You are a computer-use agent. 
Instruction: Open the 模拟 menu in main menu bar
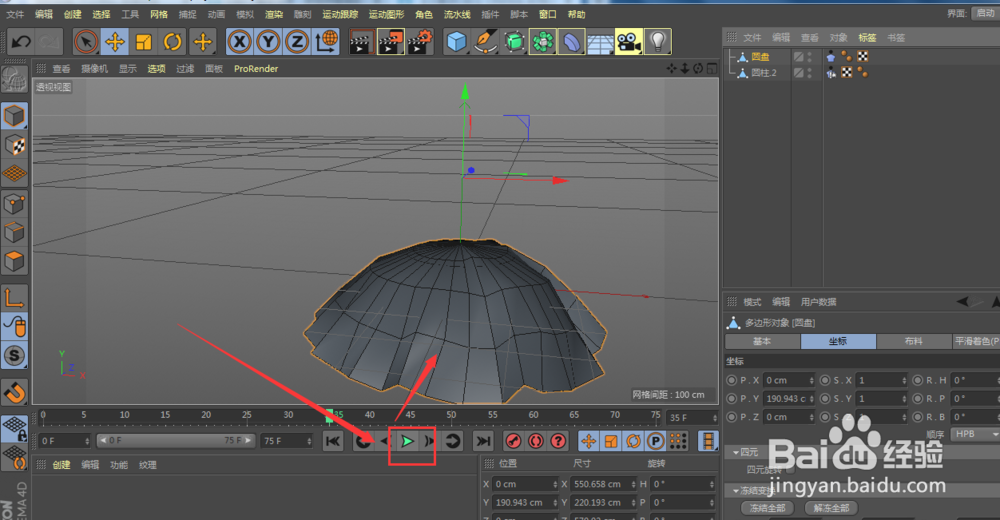[245, 14]
